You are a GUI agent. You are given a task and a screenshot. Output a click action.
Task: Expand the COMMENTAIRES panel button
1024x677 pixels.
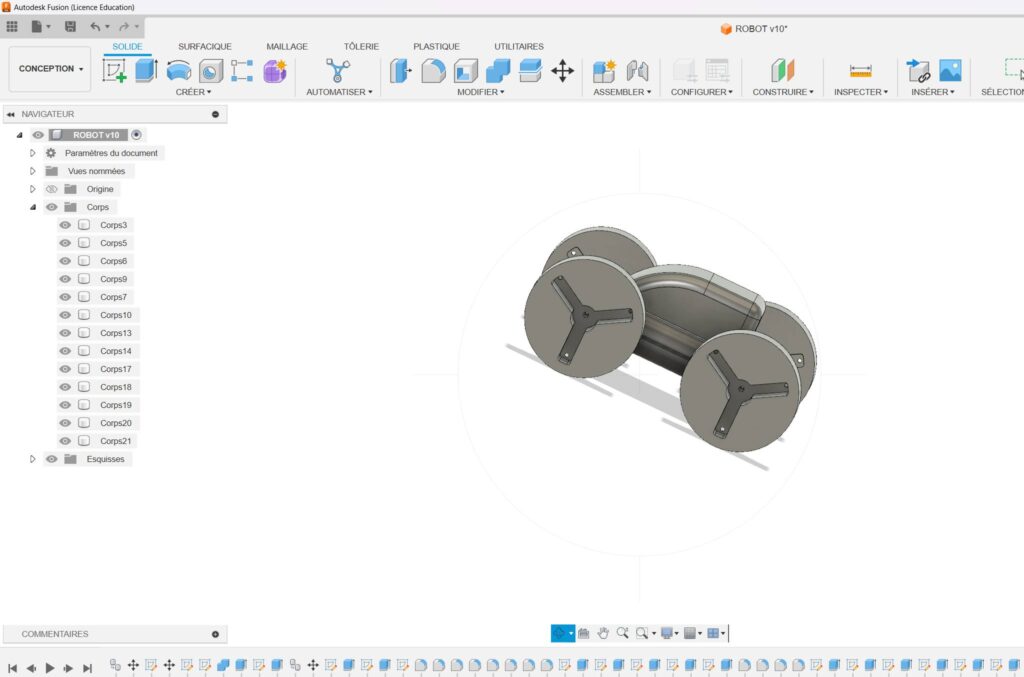pos(216,634)
